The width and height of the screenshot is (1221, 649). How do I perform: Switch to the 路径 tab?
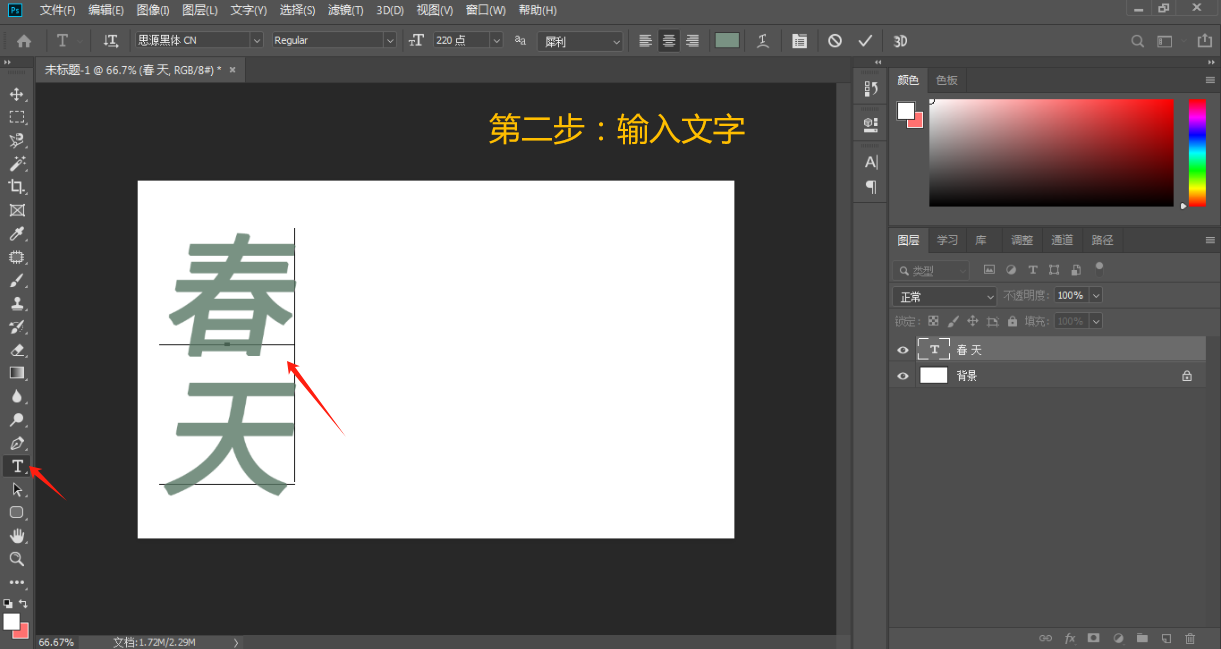(1102, 240)
